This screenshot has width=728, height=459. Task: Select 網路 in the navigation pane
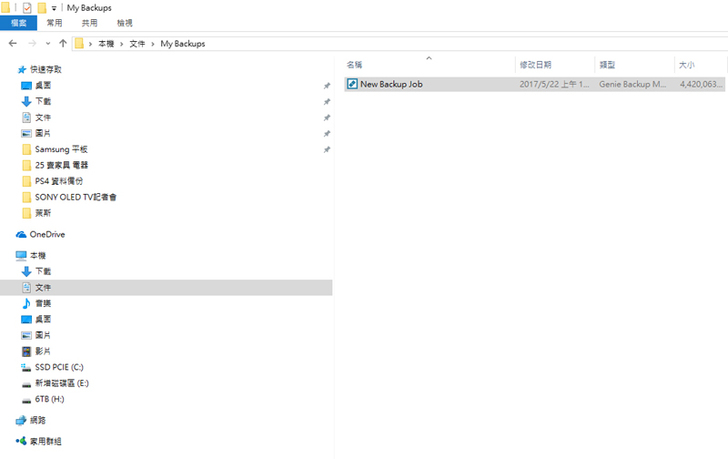pos(38,420)
